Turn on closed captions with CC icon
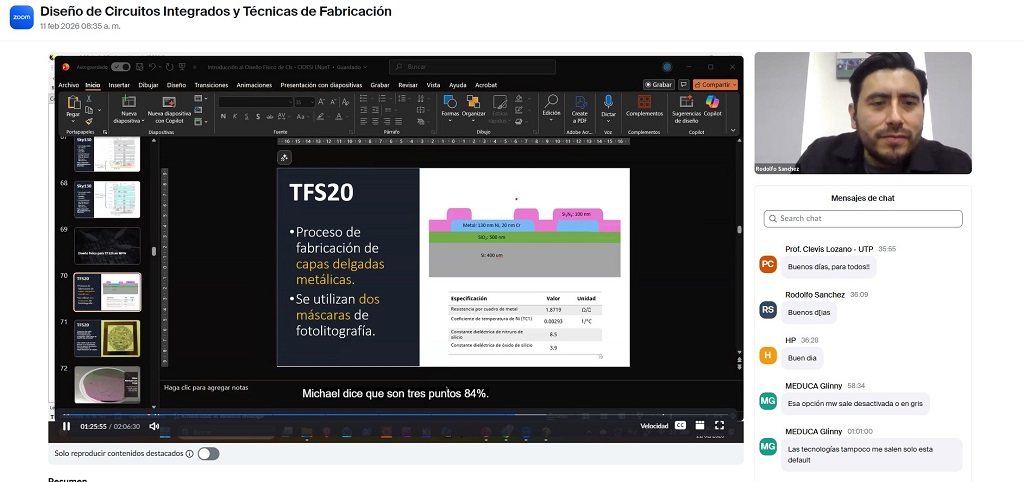1024x482 pixels. click(680, 426)
